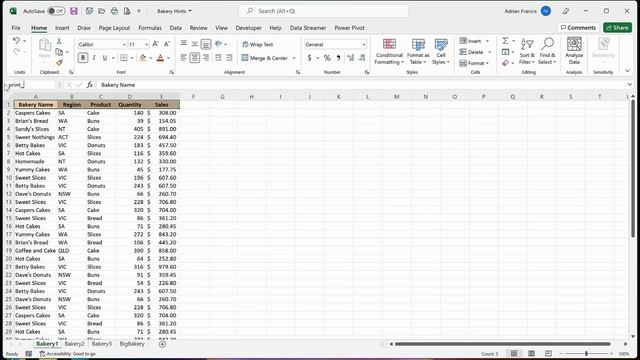Screen dimensions: 640x360
Task: Click the Align Left icon
Action: click(x=184, y=58)
